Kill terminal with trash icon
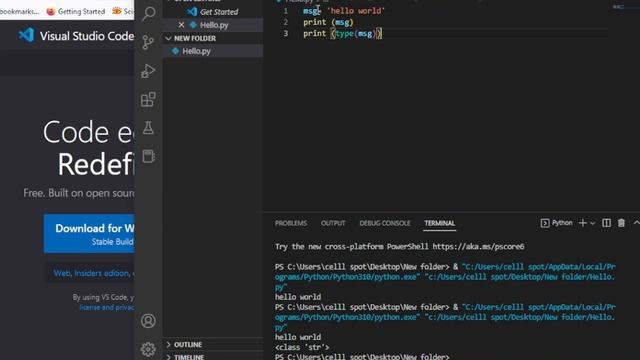 (621, 223)
